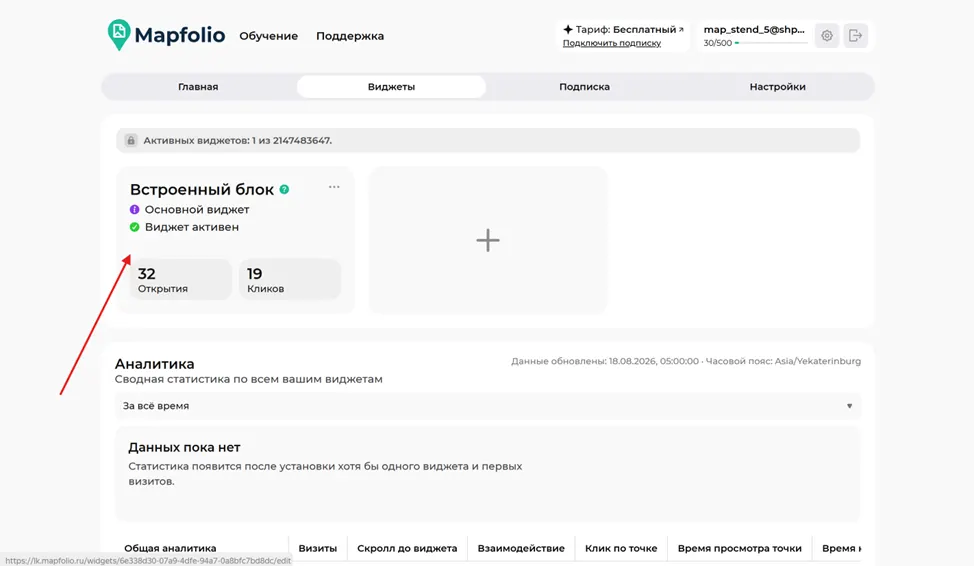The height and width of the screenshot is (566, 974).
Task: Click the Mapfolio logo pin icon
Action: point(118,34)
